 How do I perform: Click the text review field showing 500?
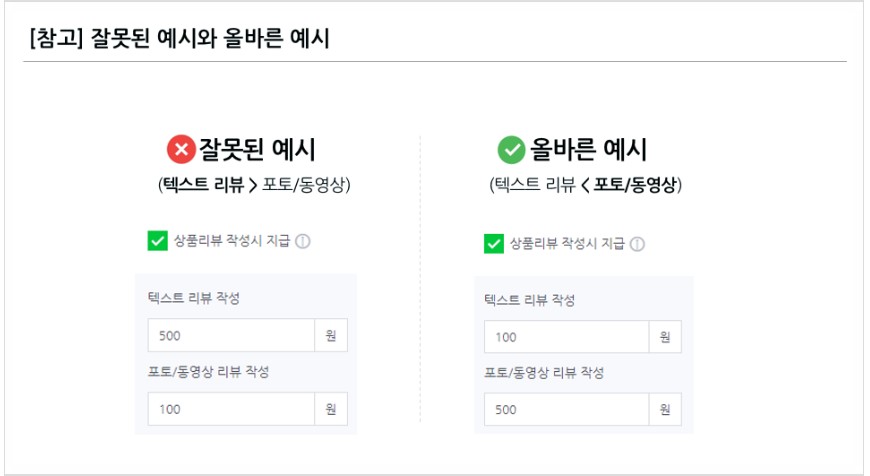(230, 336)
